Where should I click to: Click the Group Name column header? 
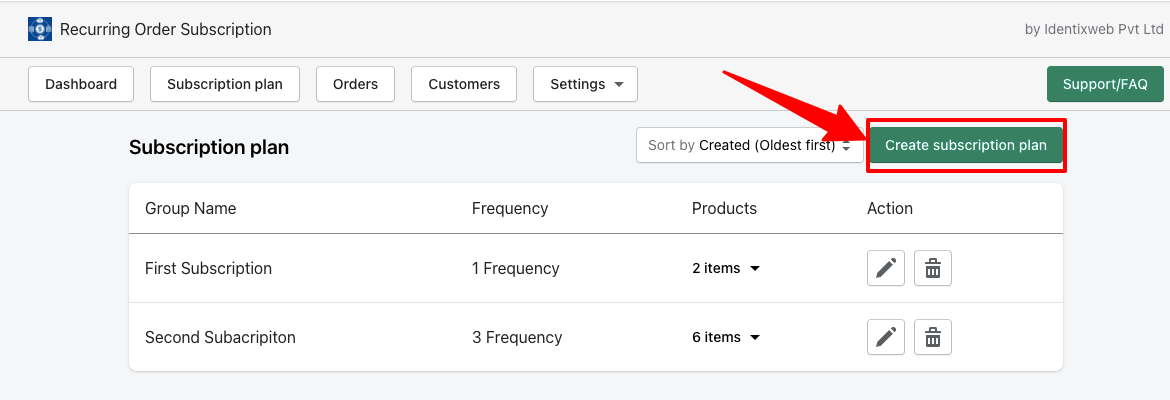(190, 208)
